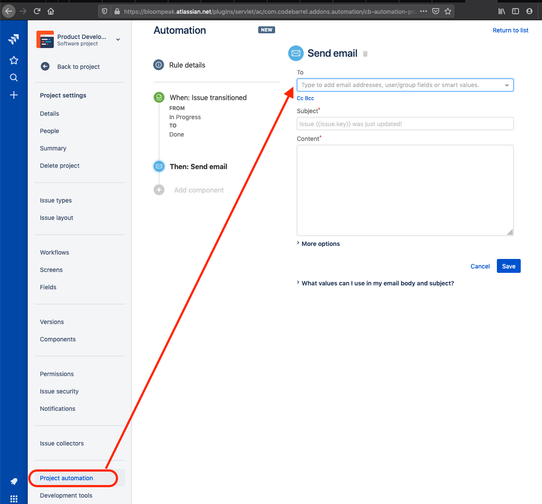Viewport: 542px width, 504px height.
Task: Open the Firefox account profile icon
Action: (x=529, y=11)
